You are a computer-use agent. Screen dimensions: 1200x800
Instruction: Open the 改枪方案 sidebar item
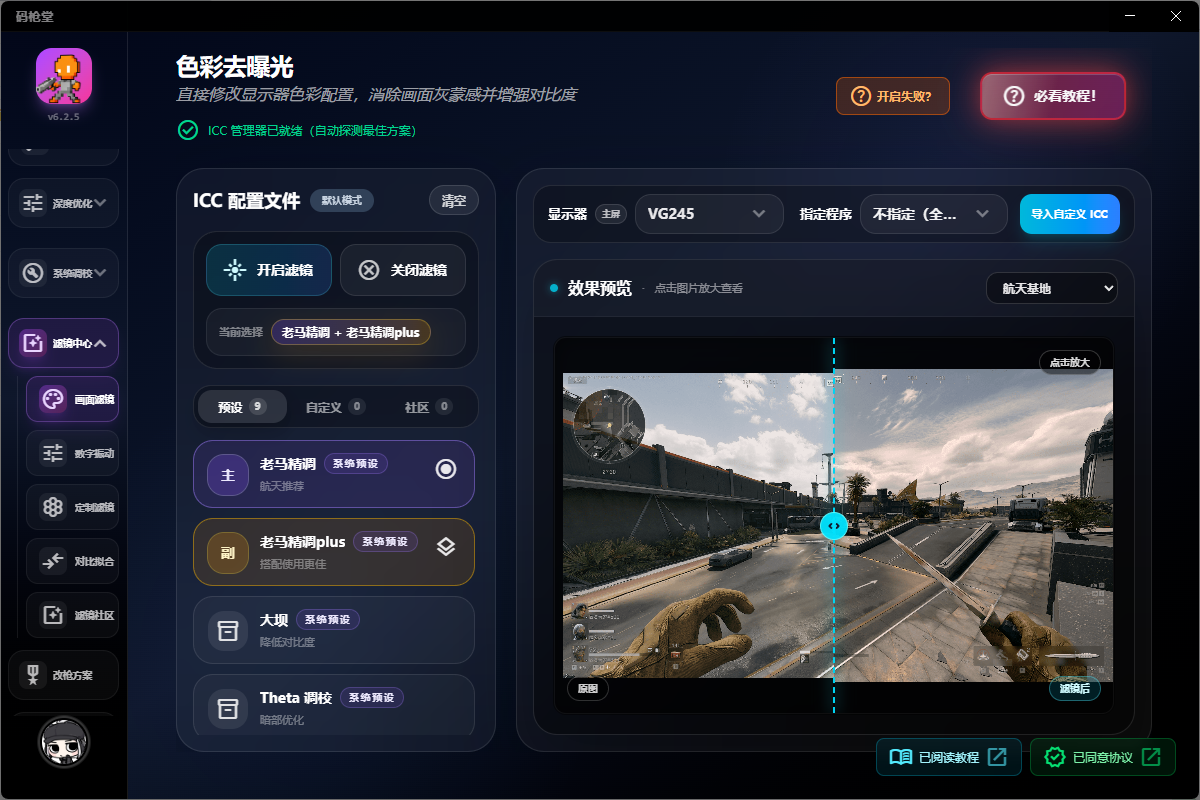pos(64,675)
